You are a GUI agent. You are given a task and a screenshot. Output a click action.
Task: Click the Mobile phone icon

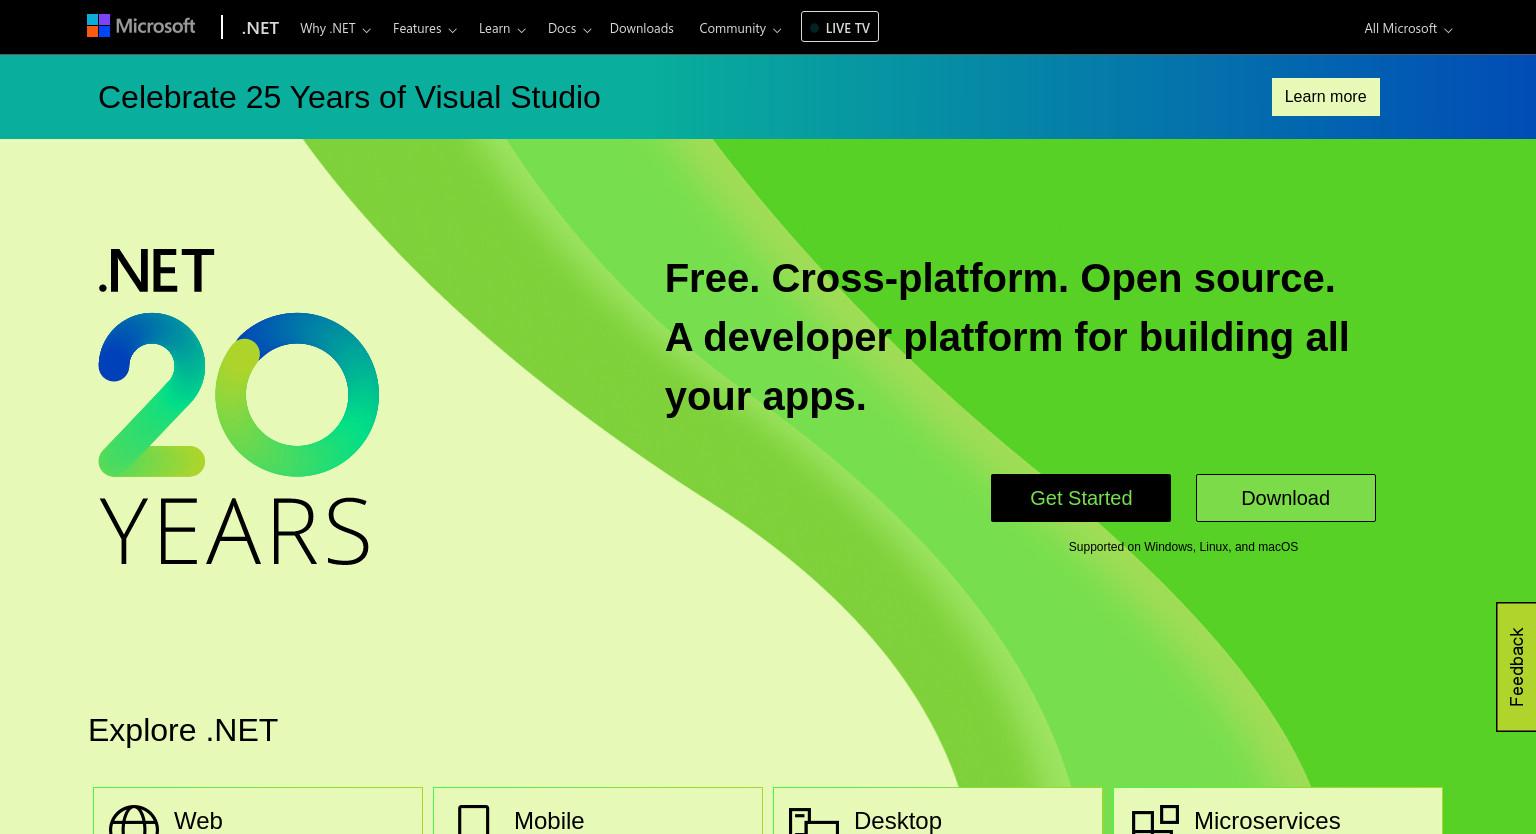click(x=474, y=819)
